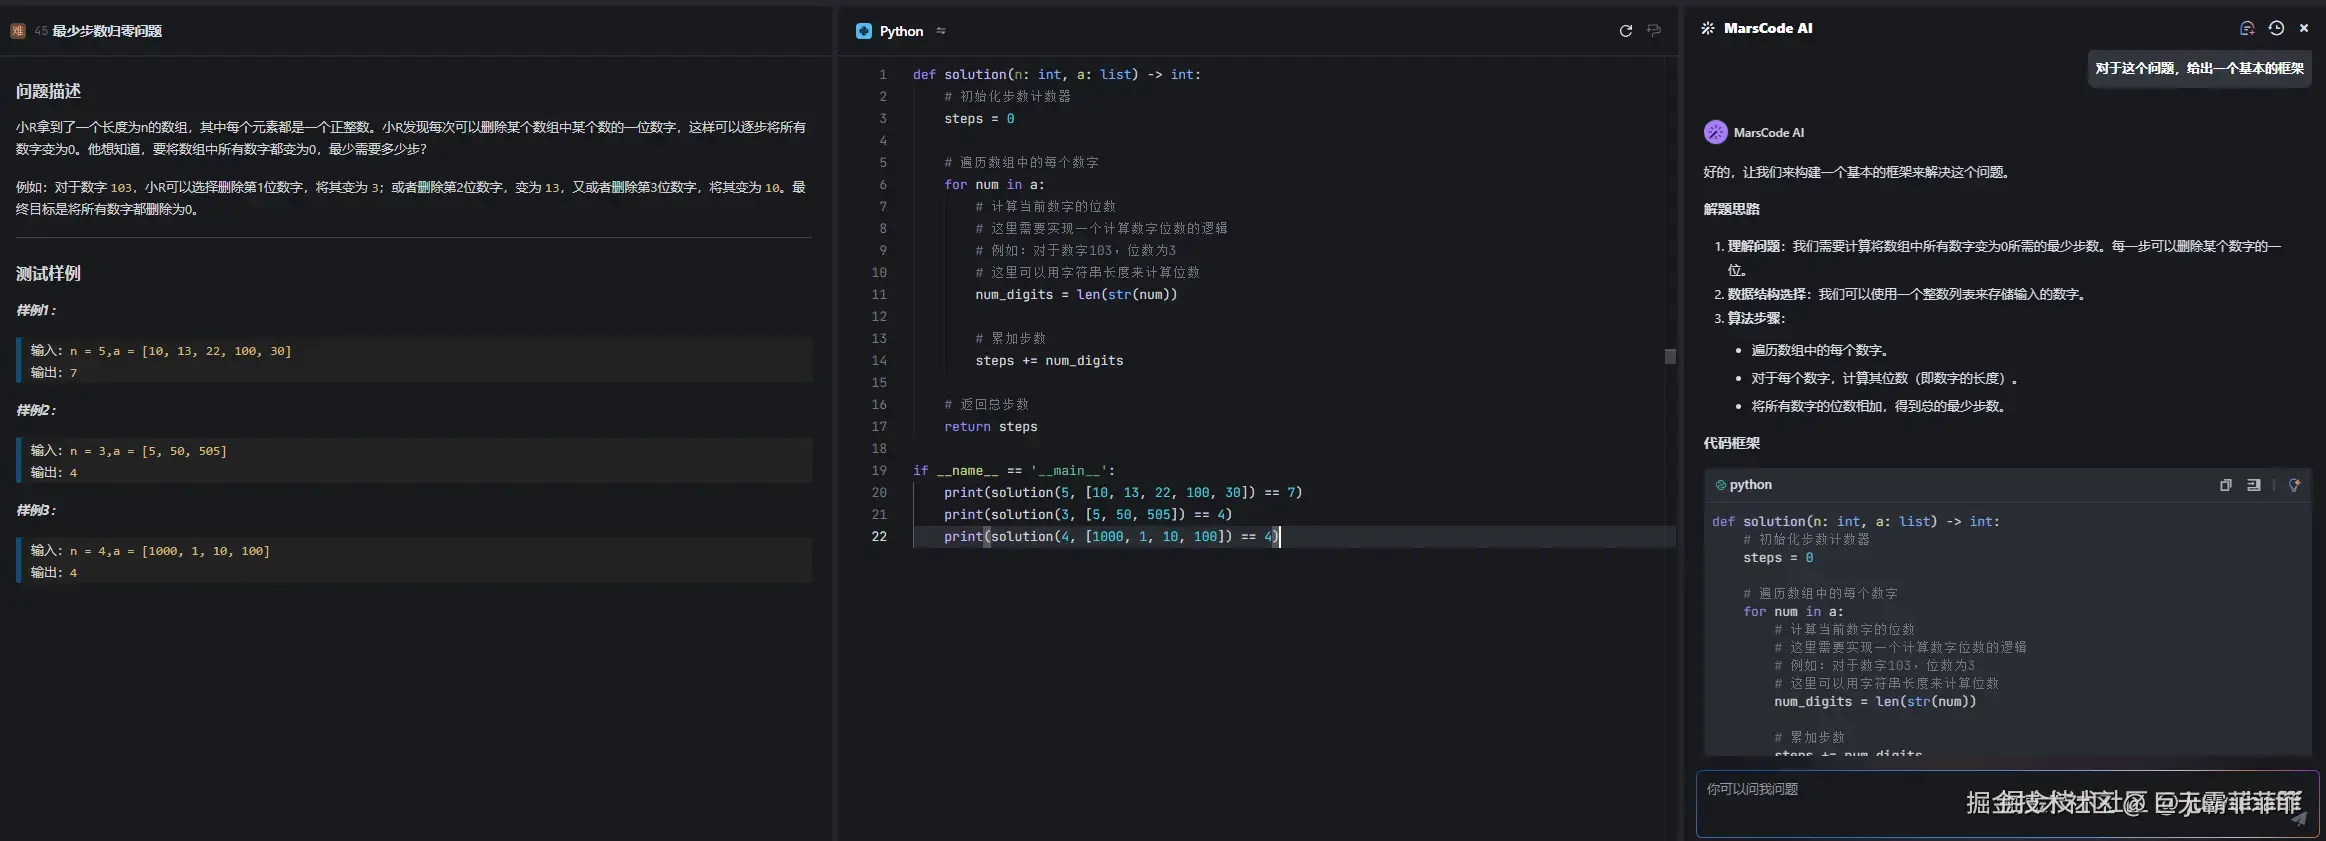2326x841 pixels.
Task: Click editor line 11 'num_digits = len(str(num))'
Action: [x=1076, y=294]
